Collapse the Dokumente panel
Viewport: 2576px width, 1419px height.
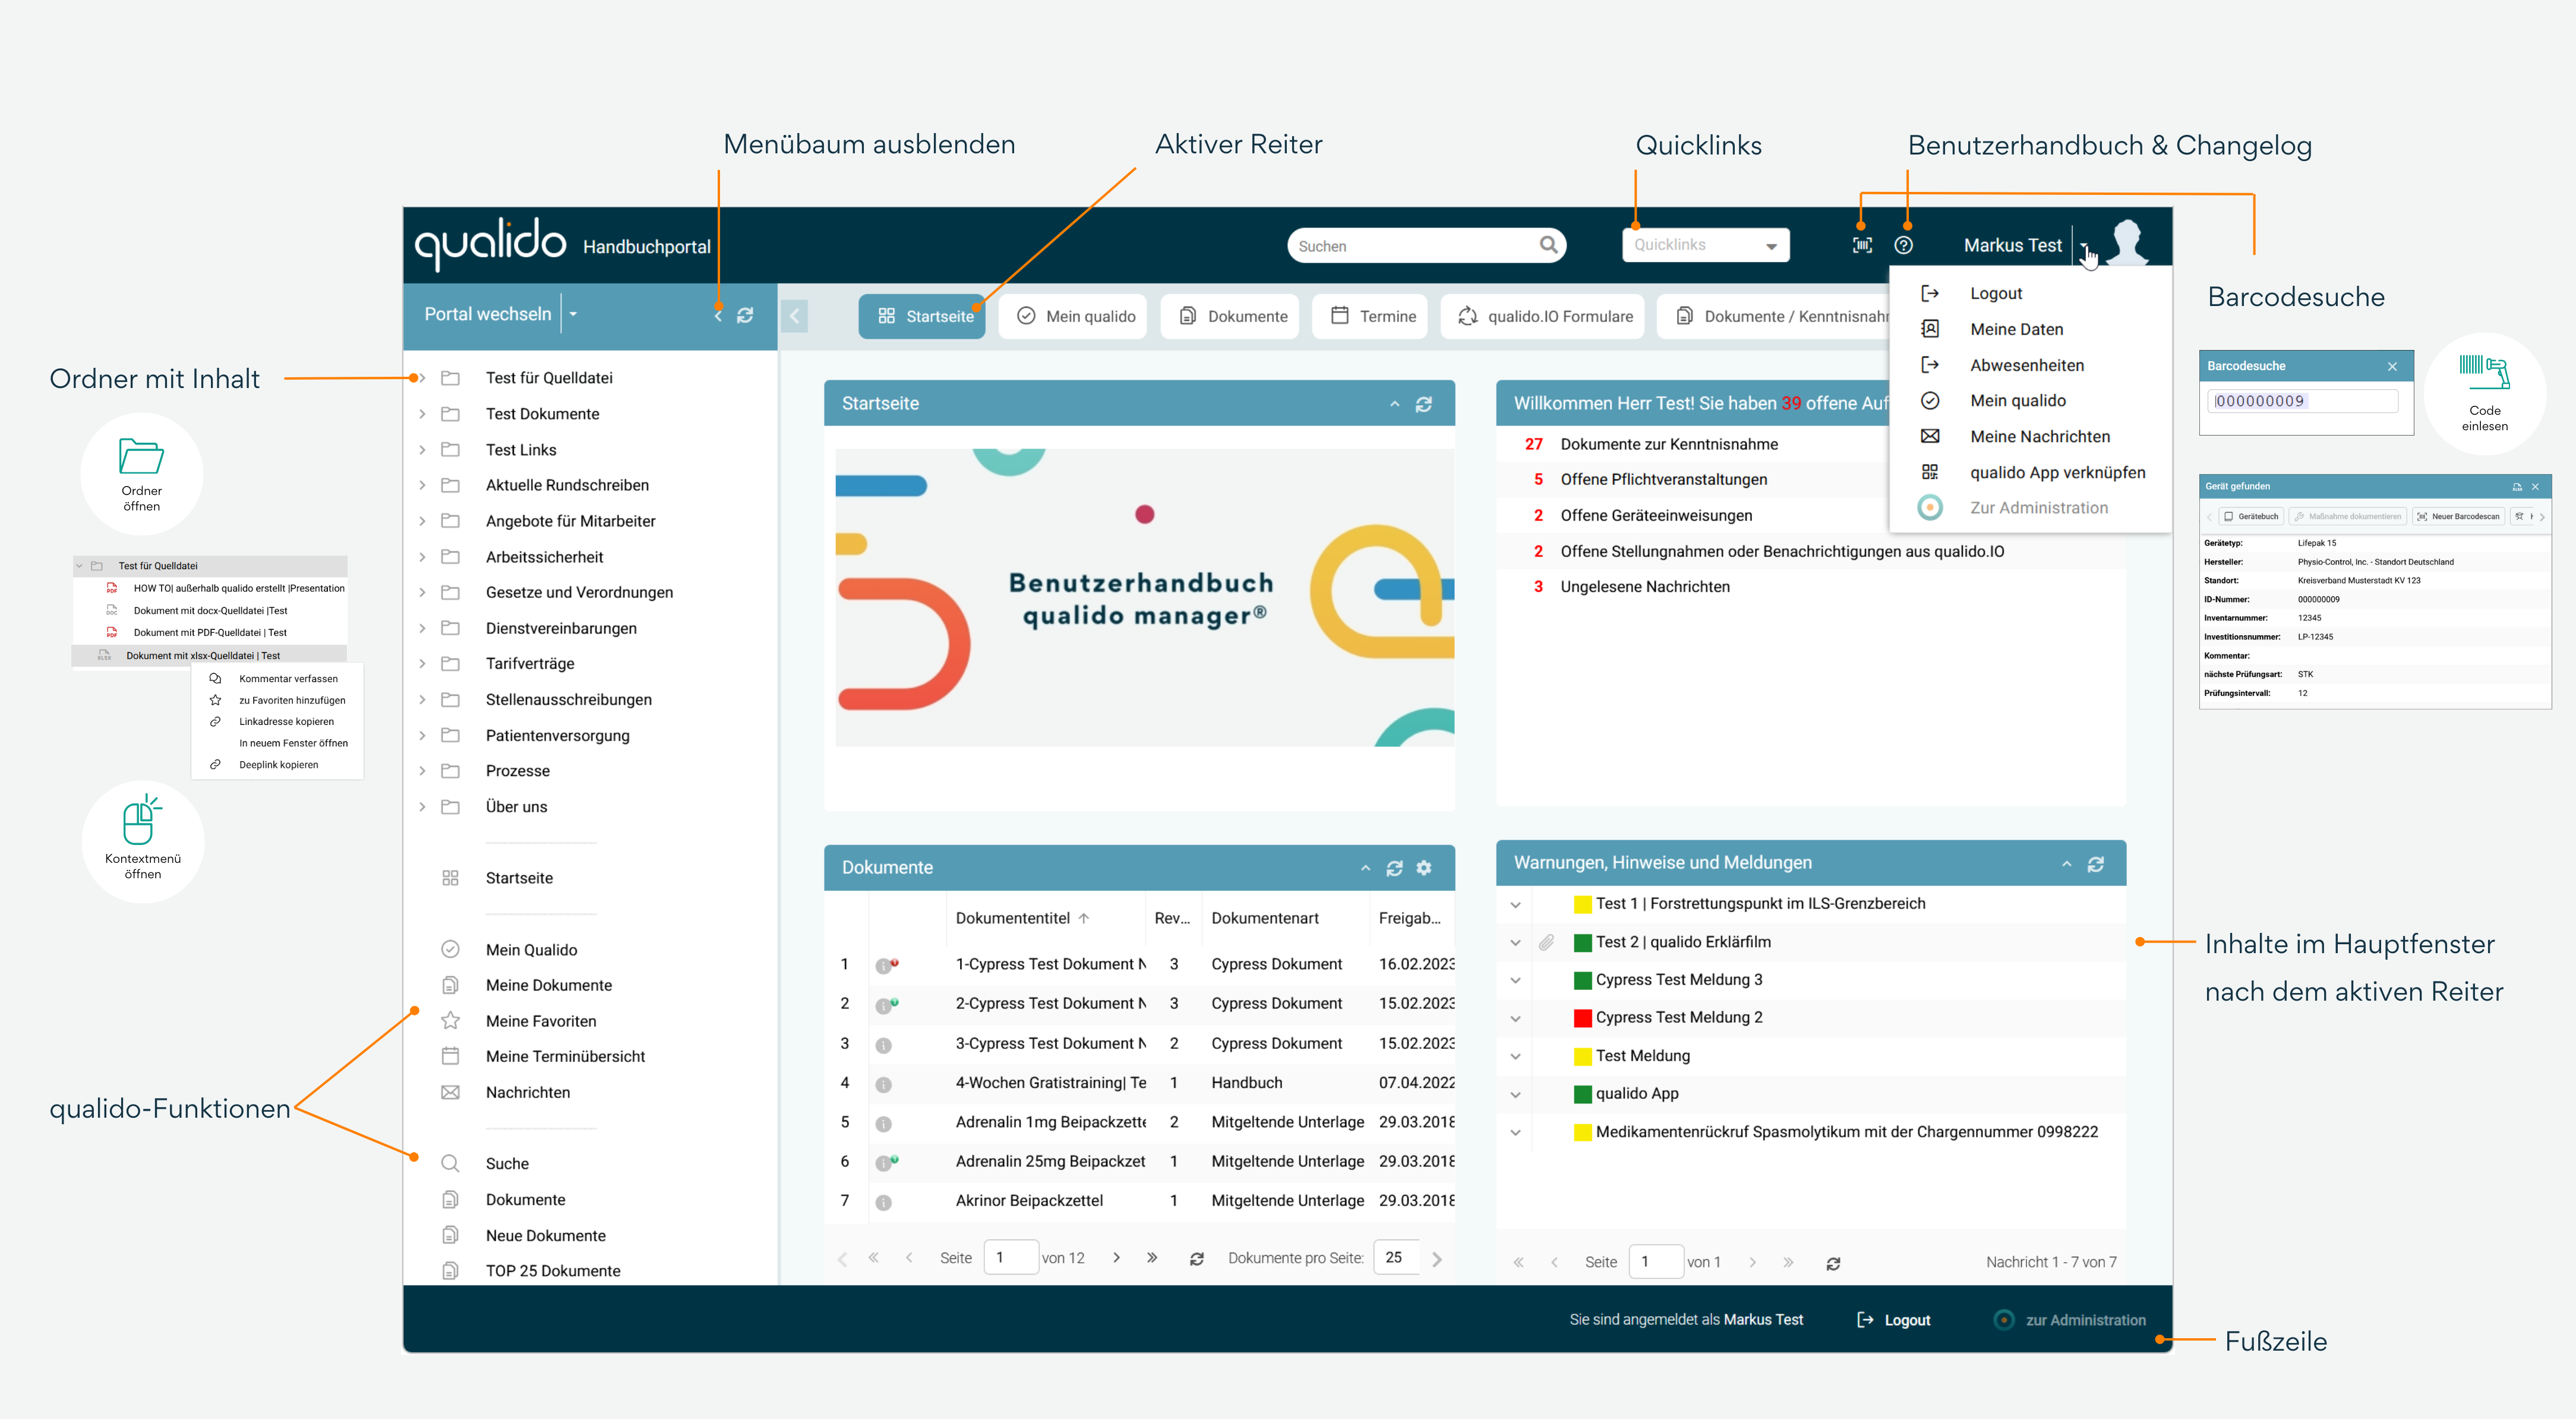[x=1365, y=868]
